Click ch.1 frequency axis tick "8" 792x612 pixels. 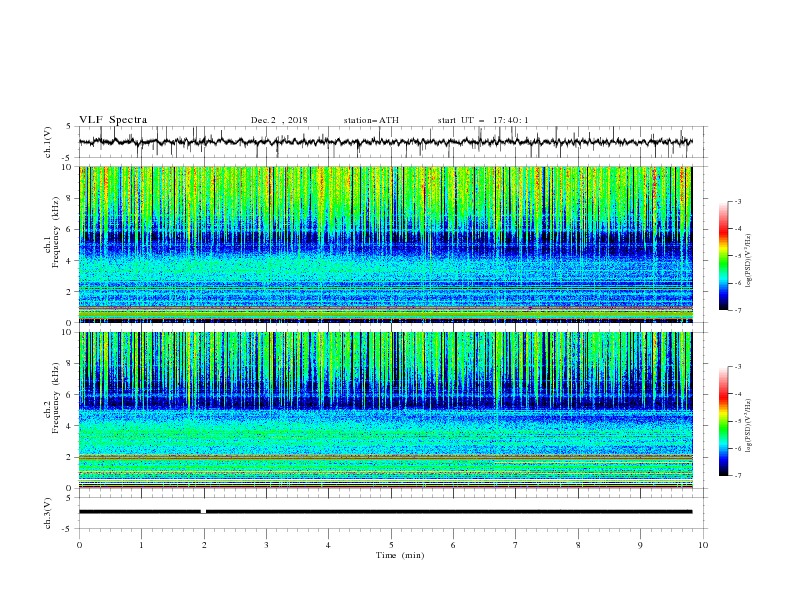click(x=71, y=198)
